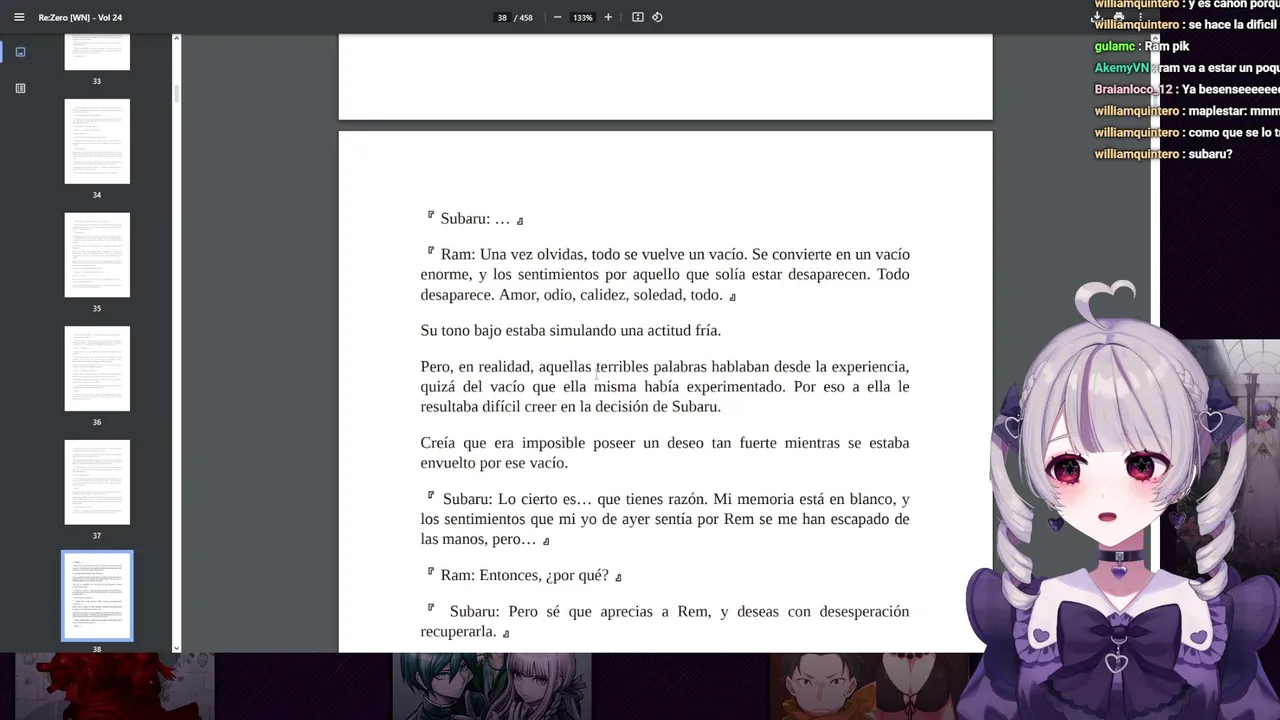The height and width of the screenshot is (720, 1280).
Task: Select the highlighted page 38 thumbnail
Action: [x=97, y=596]
